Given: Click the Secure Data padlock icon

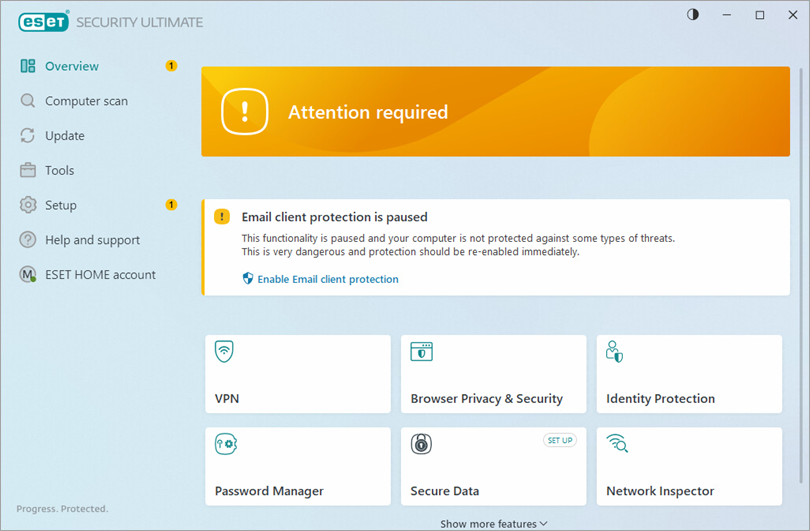Looking at the screenshot, I should (x=422, y=444).
